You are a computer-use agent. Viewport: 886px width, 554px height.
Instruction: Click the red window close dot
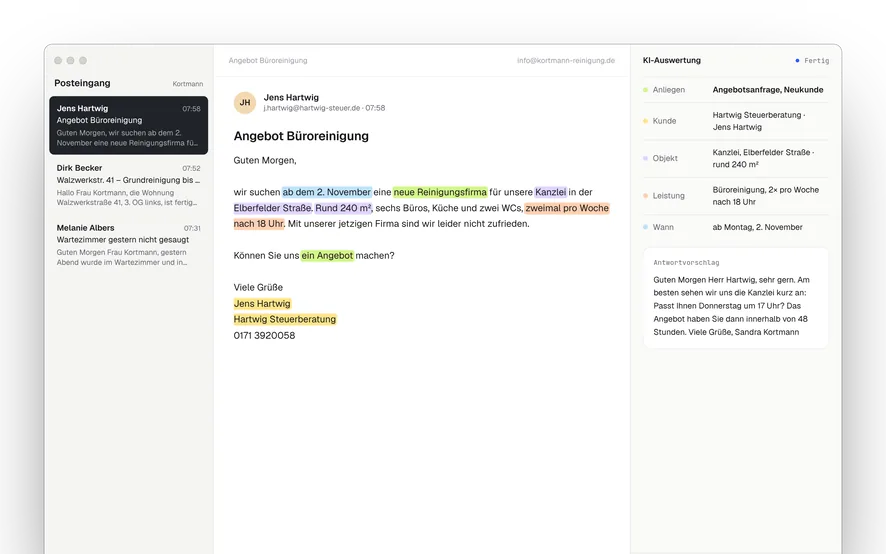pyautogui.click(x=58, y=60)
